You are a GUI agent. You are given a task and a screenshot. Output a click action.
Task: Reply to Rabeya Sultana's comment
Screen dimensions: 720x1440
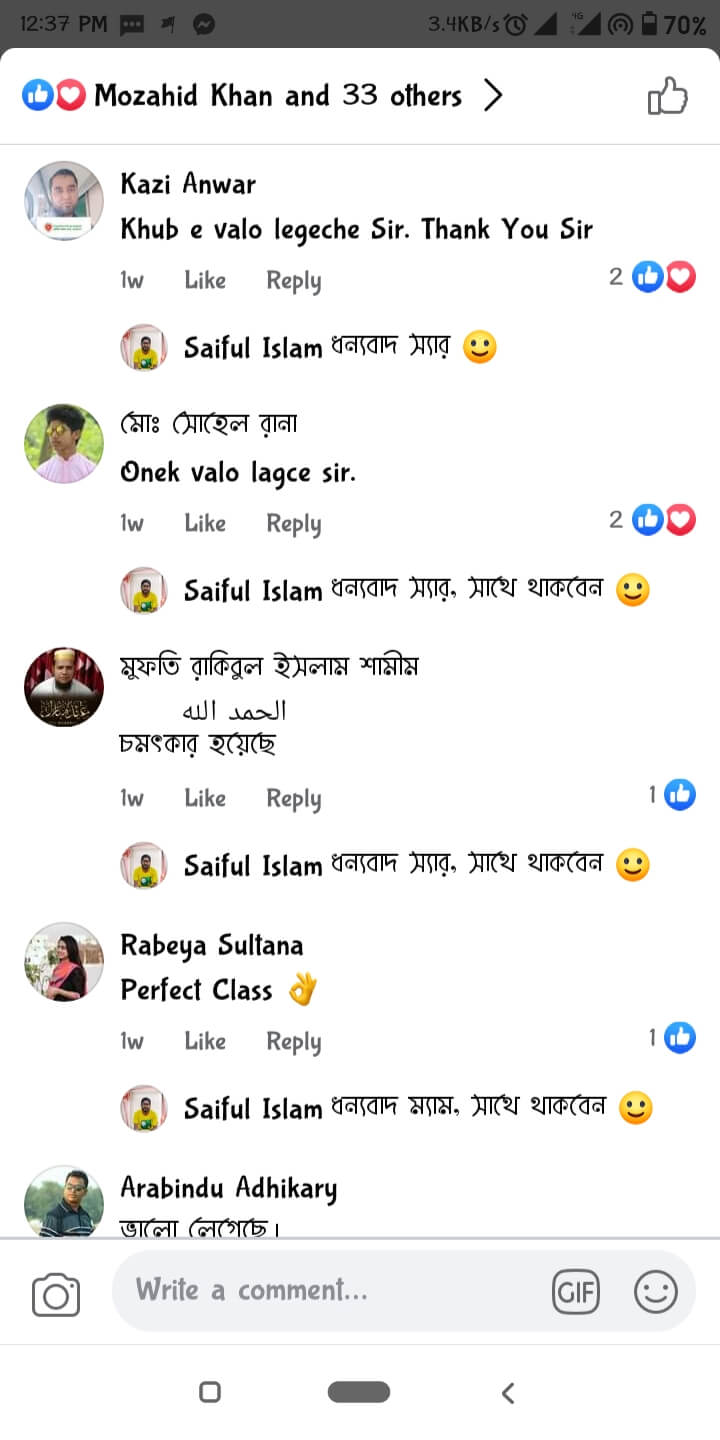[x=293, y=1041]
